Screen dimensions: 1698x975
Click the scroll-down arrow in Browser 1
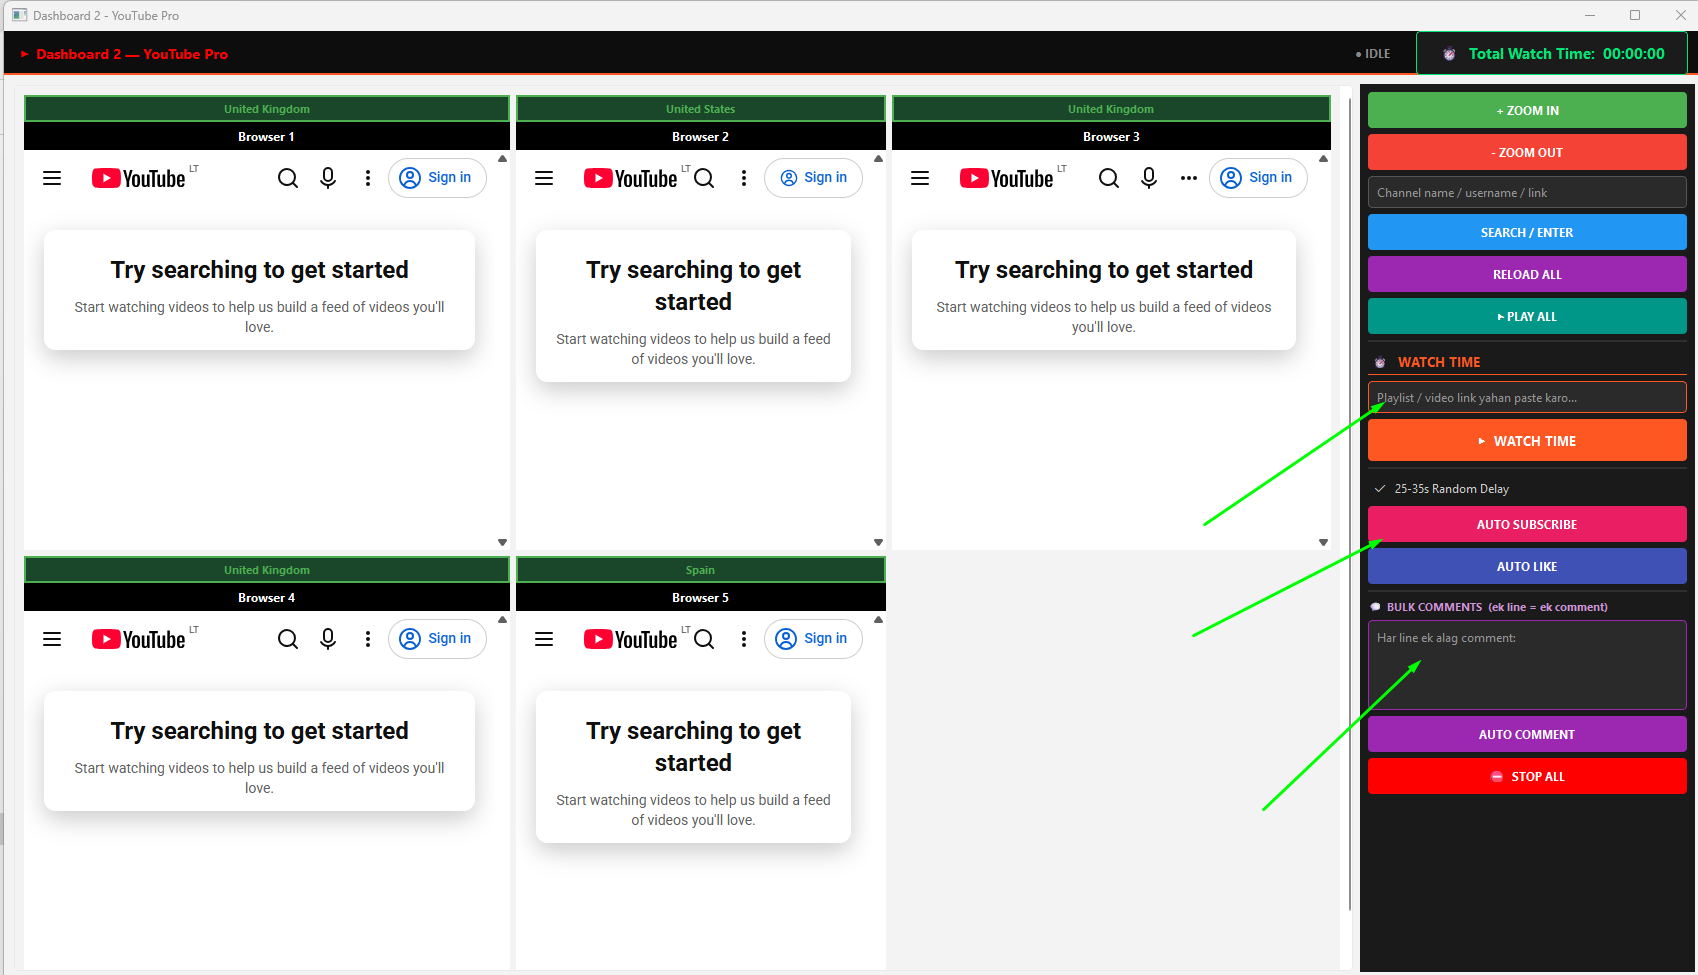[502, 542]
